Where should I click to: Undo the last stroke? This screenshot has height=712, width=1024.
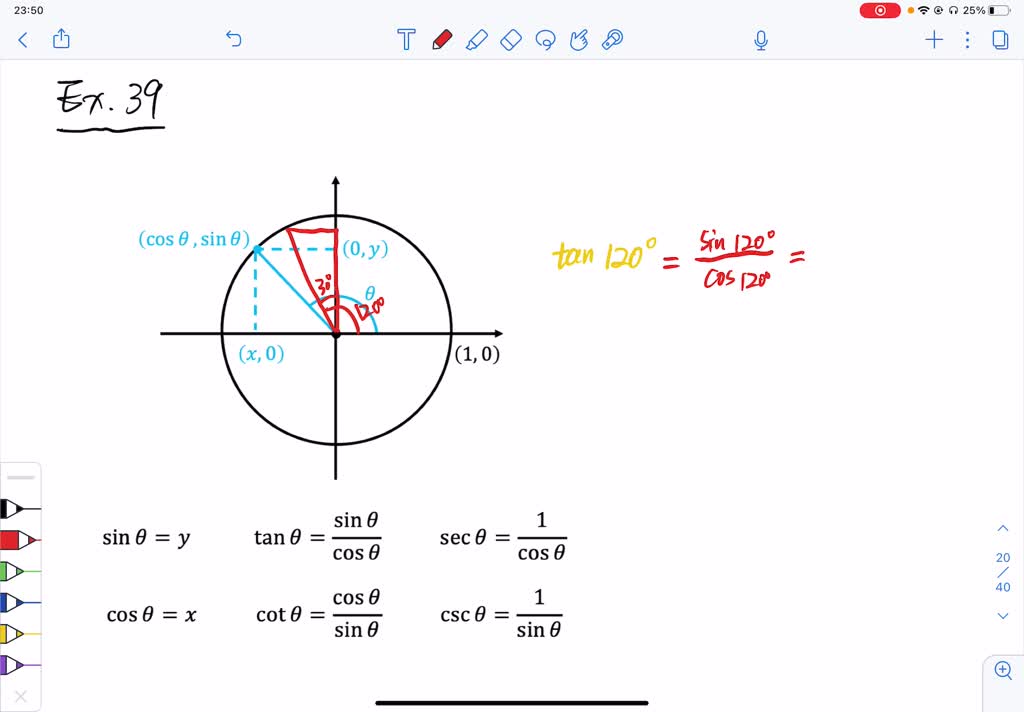[x=233, y=39]
